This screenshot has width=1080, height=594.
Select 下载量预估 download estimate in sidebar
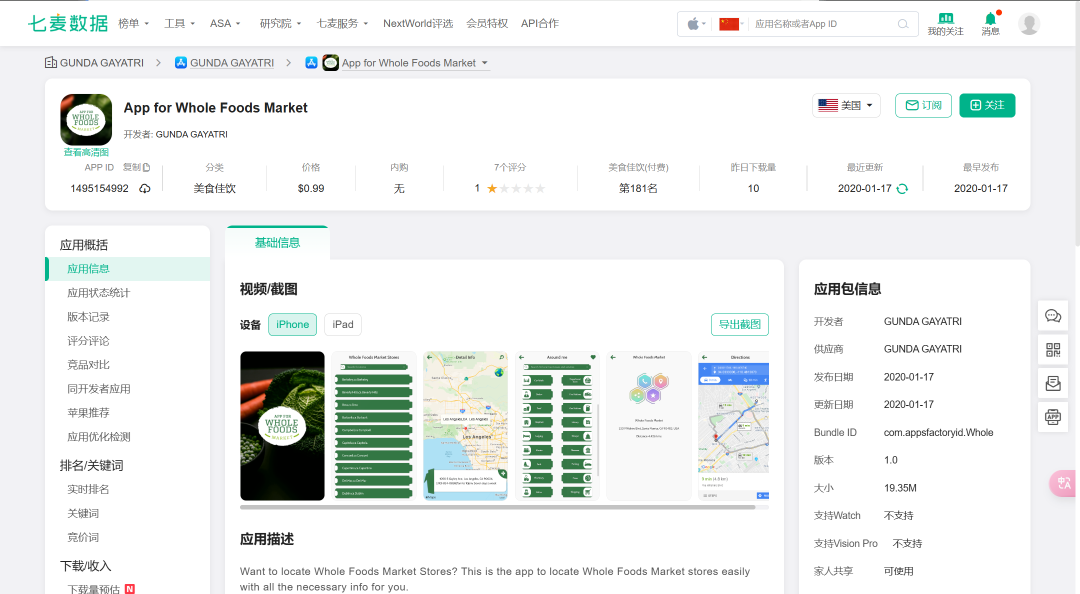94,589
